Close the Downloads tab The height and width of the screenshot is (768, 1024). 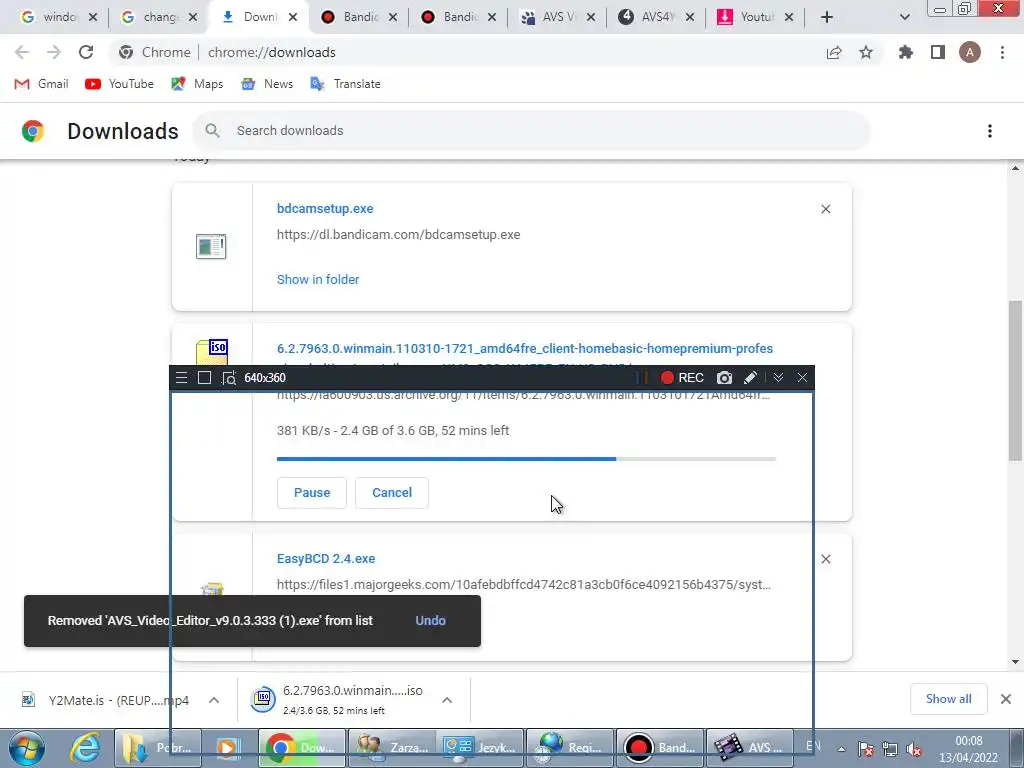coord(293,17)
